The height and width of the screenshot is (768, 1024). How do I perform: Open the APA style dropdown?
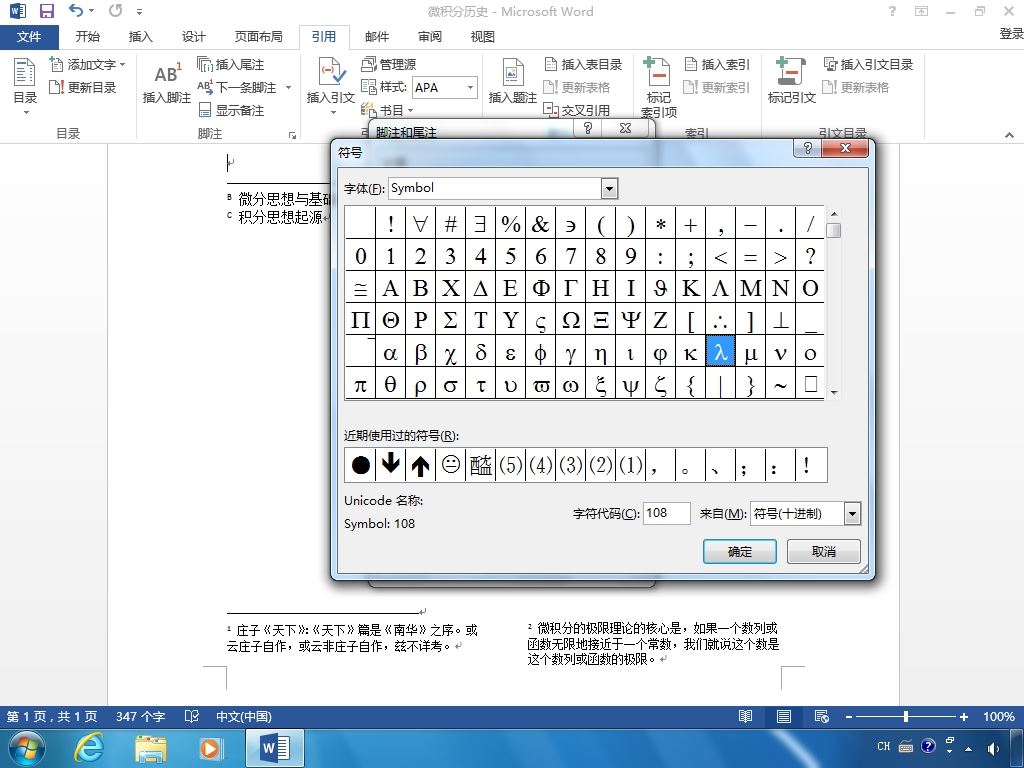coord(470,87)
